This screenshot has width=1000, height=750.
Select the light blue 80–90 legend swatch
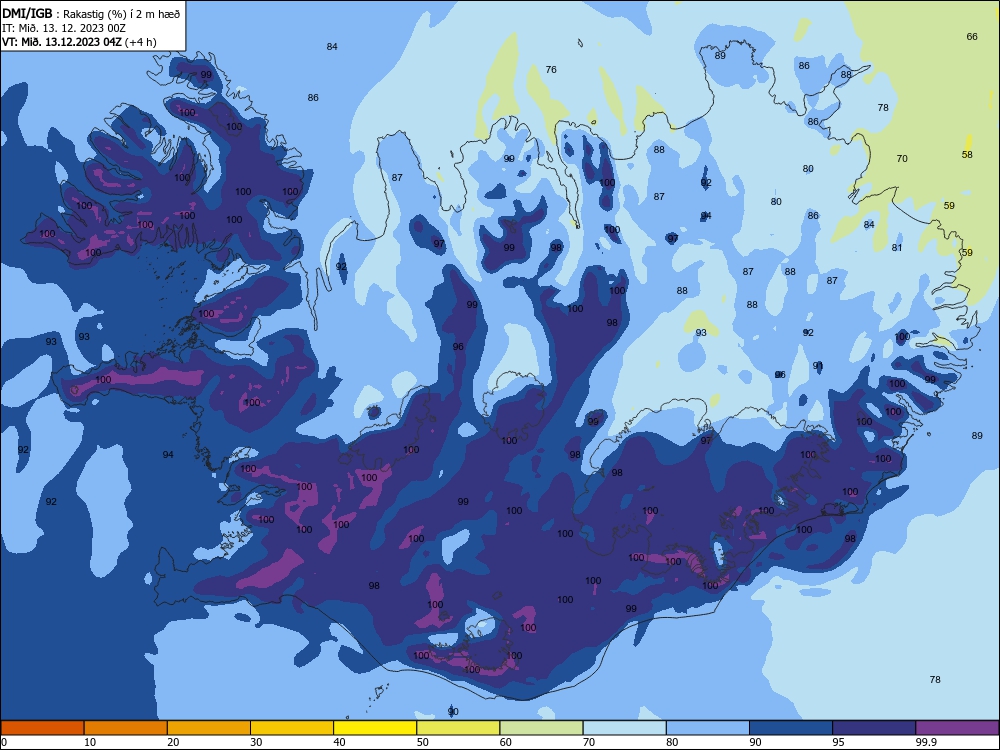click(x=708, y=728)
